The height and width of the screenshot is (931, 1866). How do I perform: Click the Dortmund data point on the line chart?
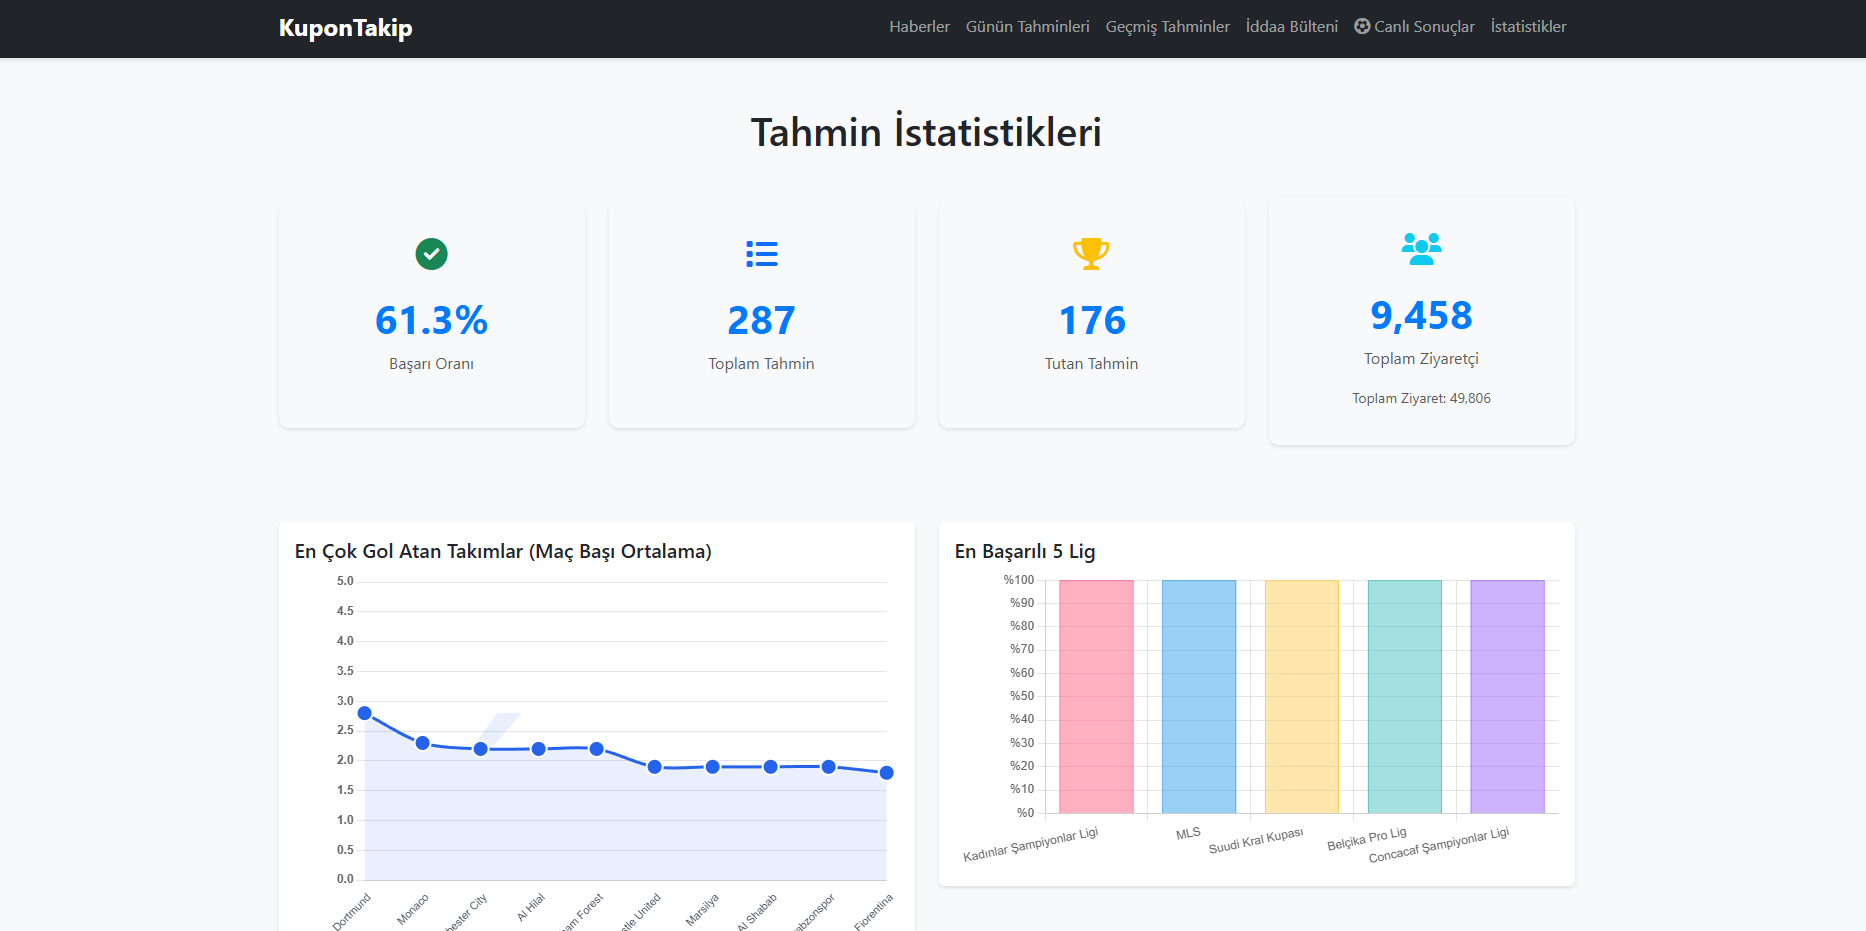point(363,713)
